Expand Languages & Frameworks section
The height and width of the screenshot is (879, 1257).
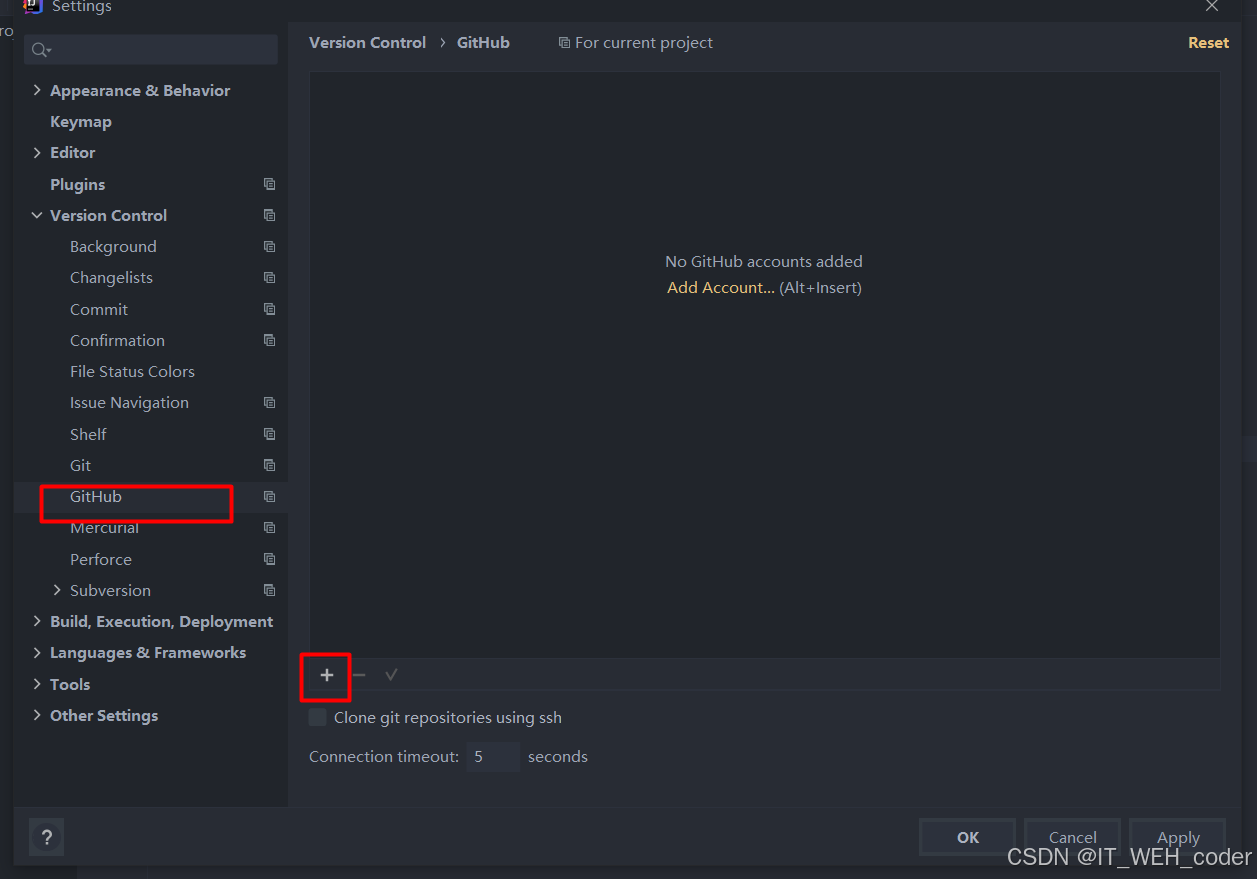tap(37, 652)
